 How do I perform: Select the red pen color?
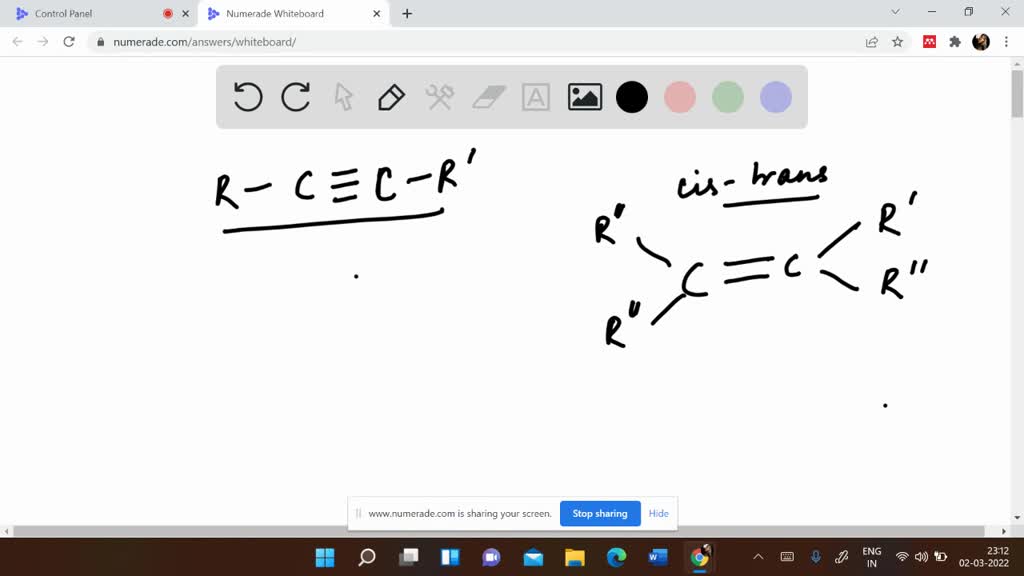[x=680, y=97]
